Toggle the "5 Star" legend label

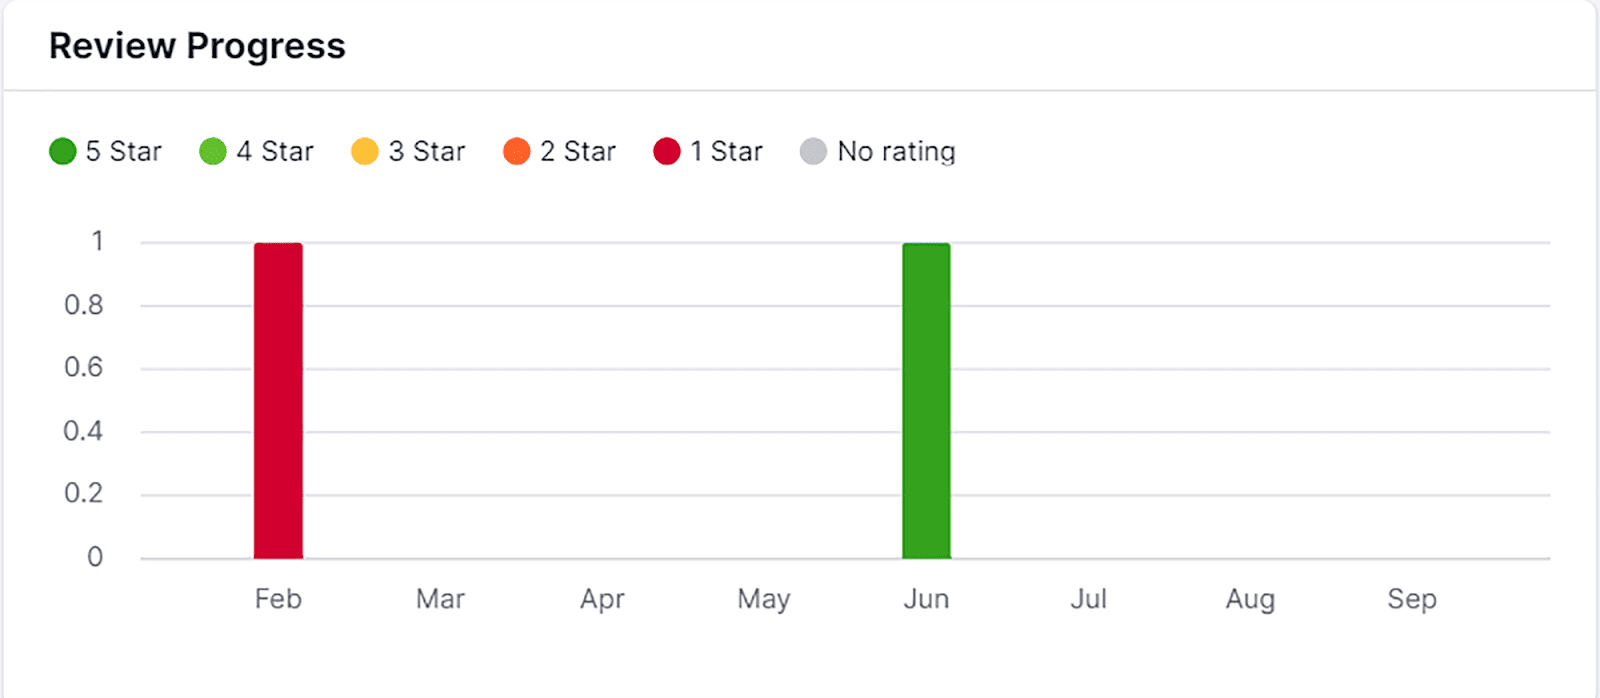124,152
